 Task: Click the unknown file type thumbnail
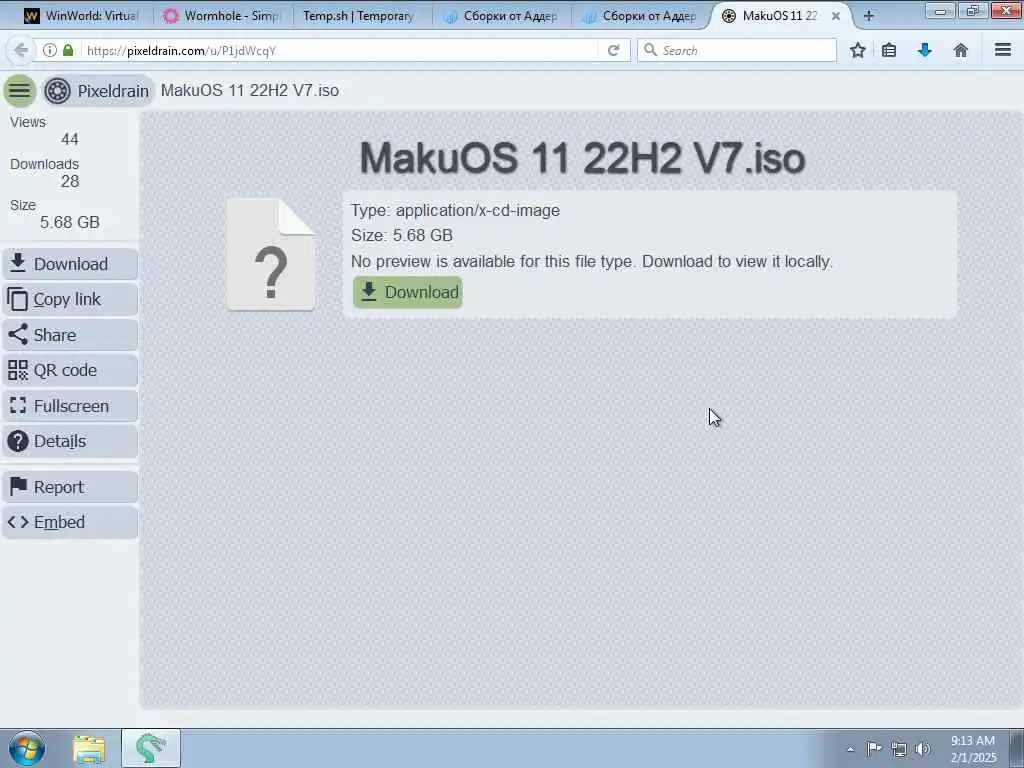[x=271, y=254]
